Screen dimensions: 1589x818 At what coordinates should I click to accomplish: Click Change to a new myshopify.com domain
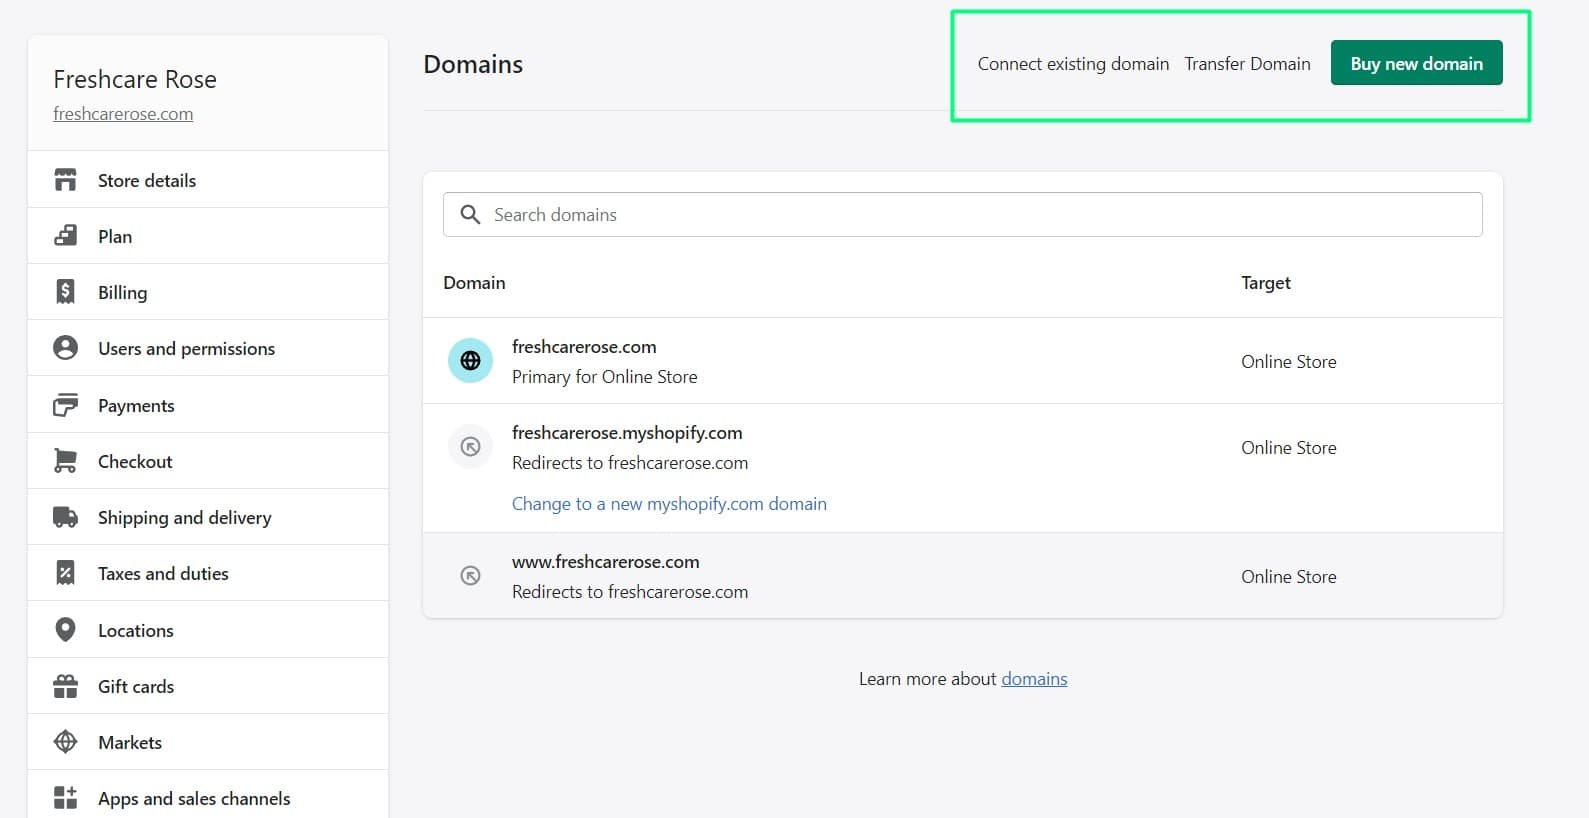pyautogui.click(x=669, y=503)
